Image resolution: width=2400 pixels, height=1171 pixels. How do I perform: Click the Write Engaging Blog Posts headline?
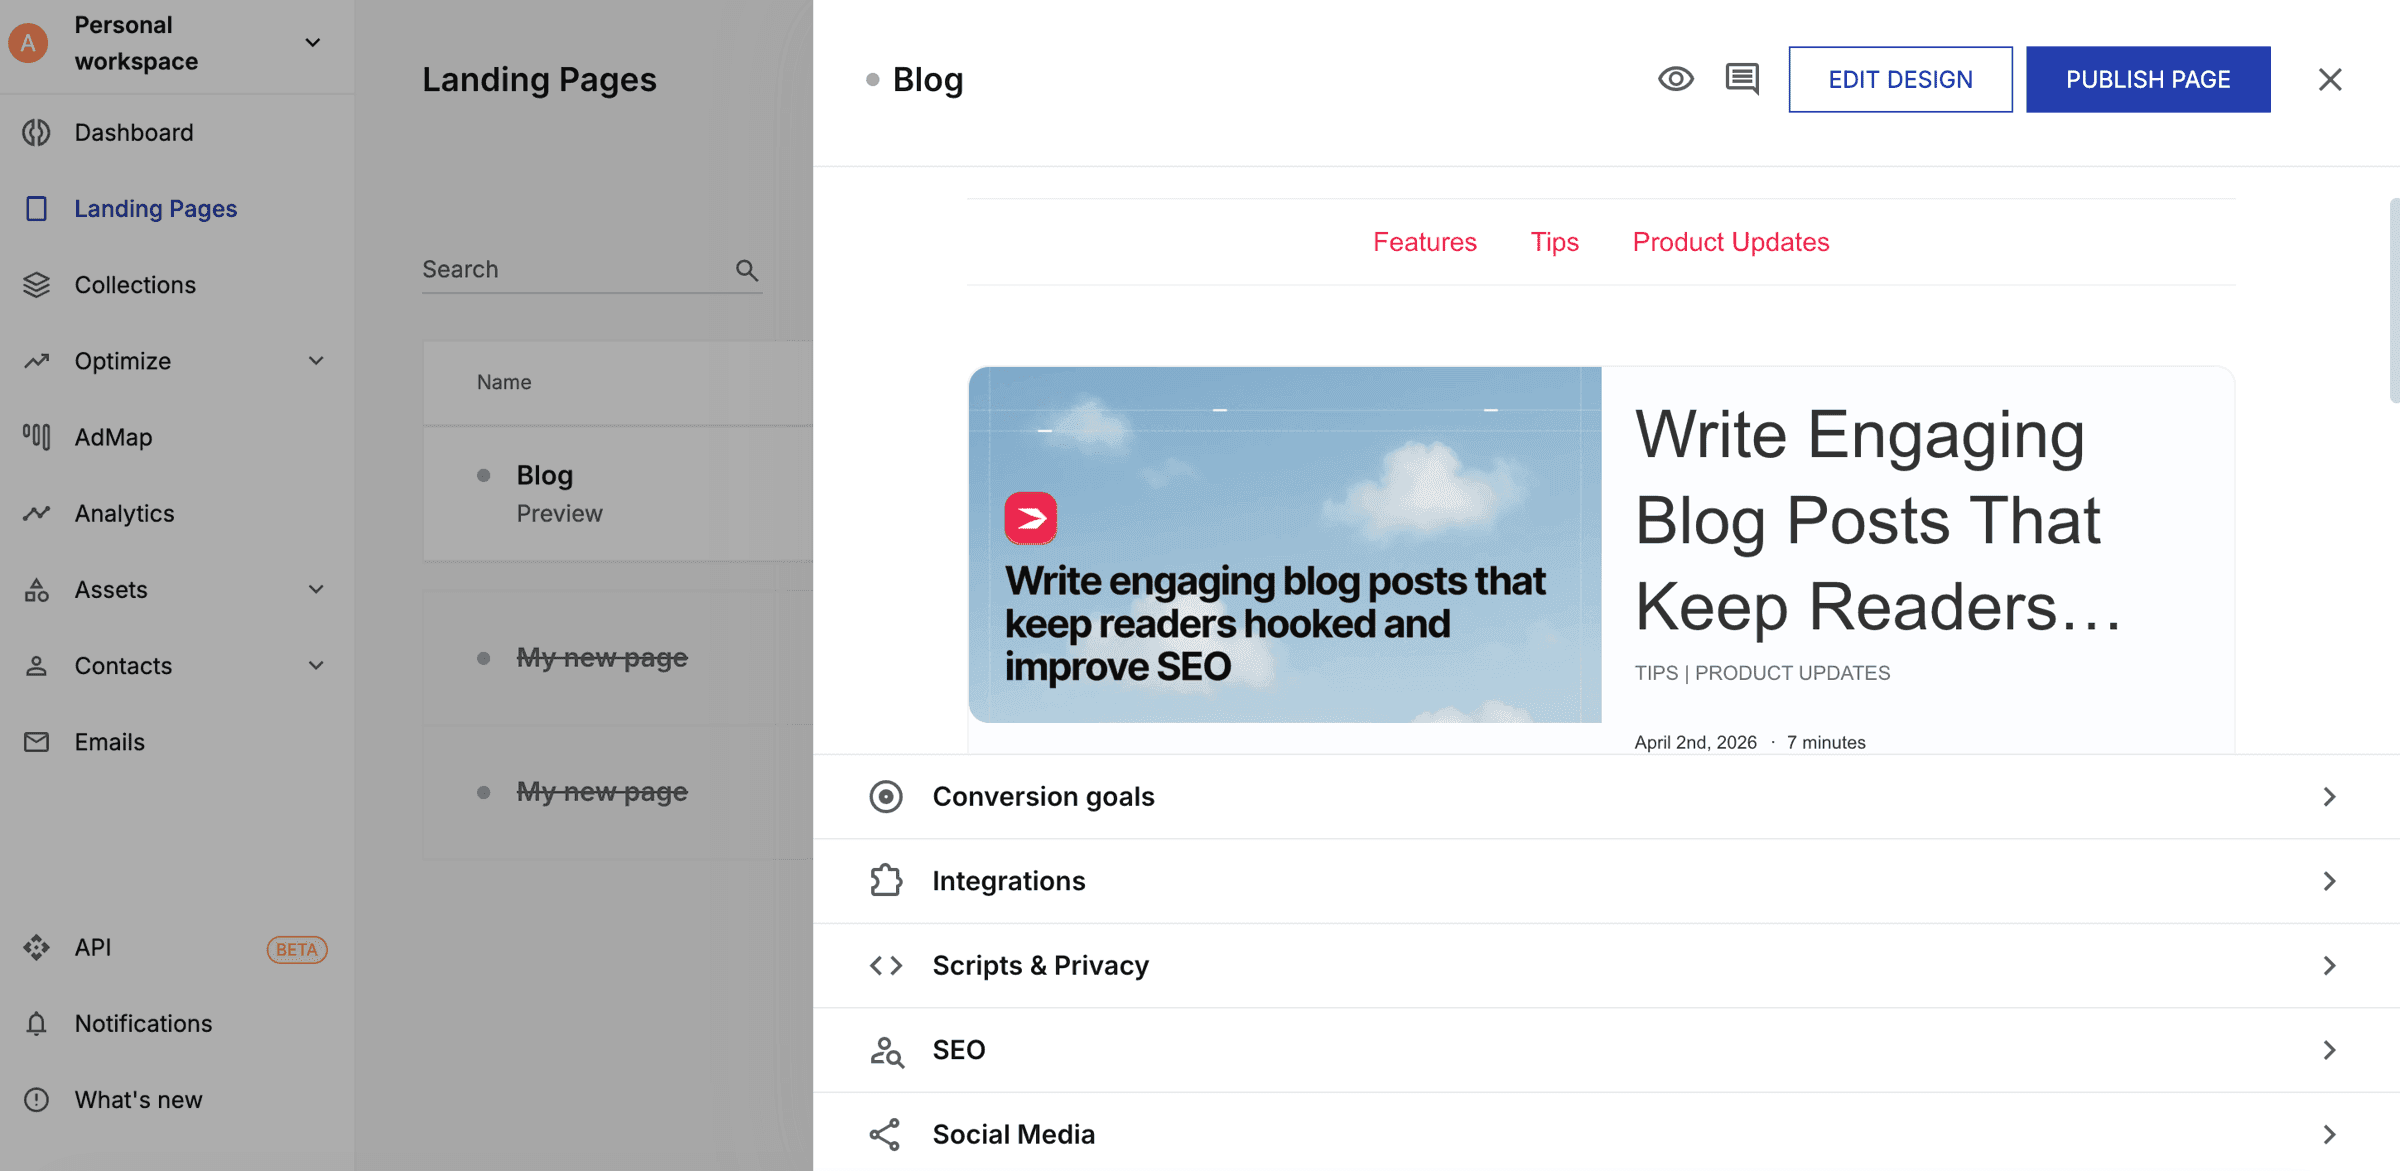tap(1878, 520)
